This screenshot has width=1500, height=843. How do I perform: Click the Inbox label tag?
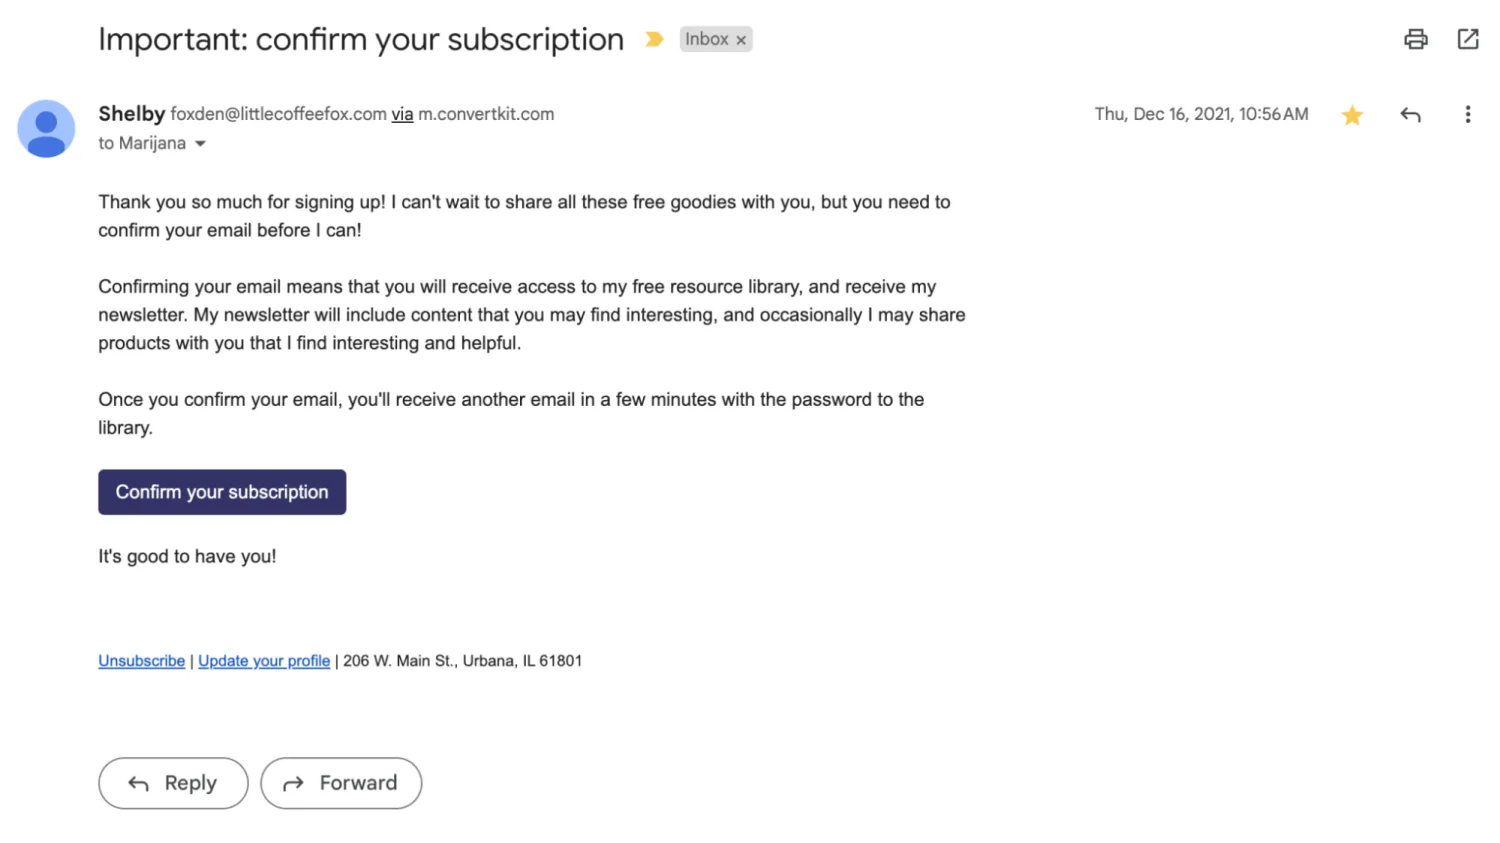pos(706,39)
